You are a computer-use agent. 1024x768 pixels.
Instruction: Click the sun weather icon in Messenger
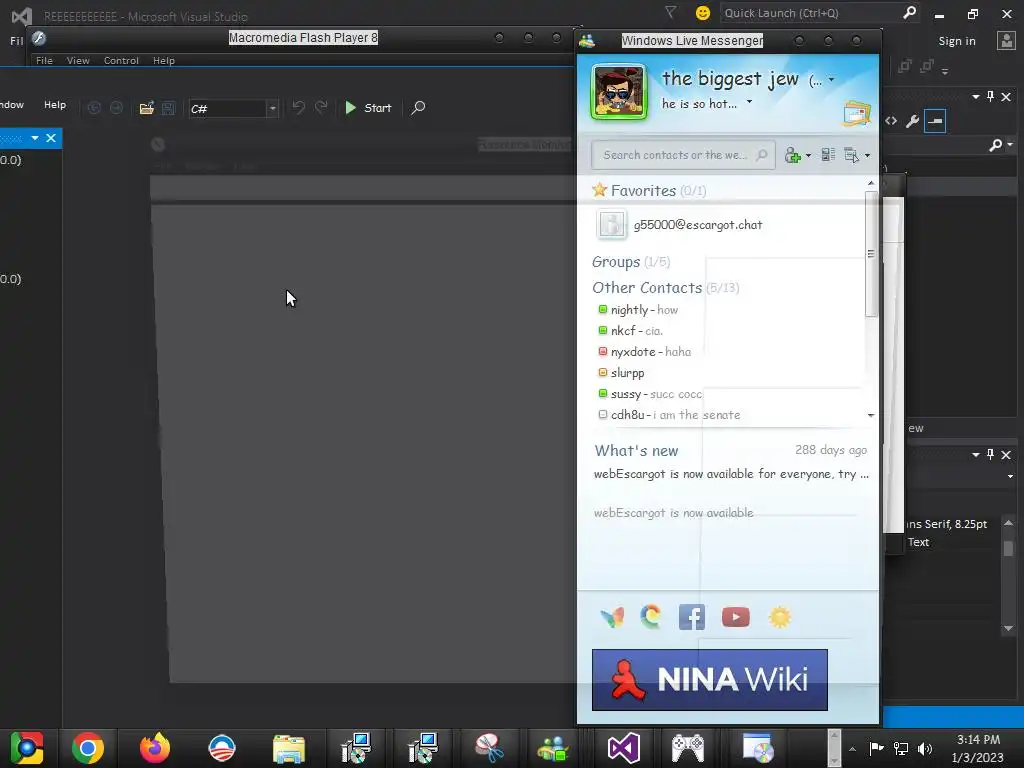(780, 617)
